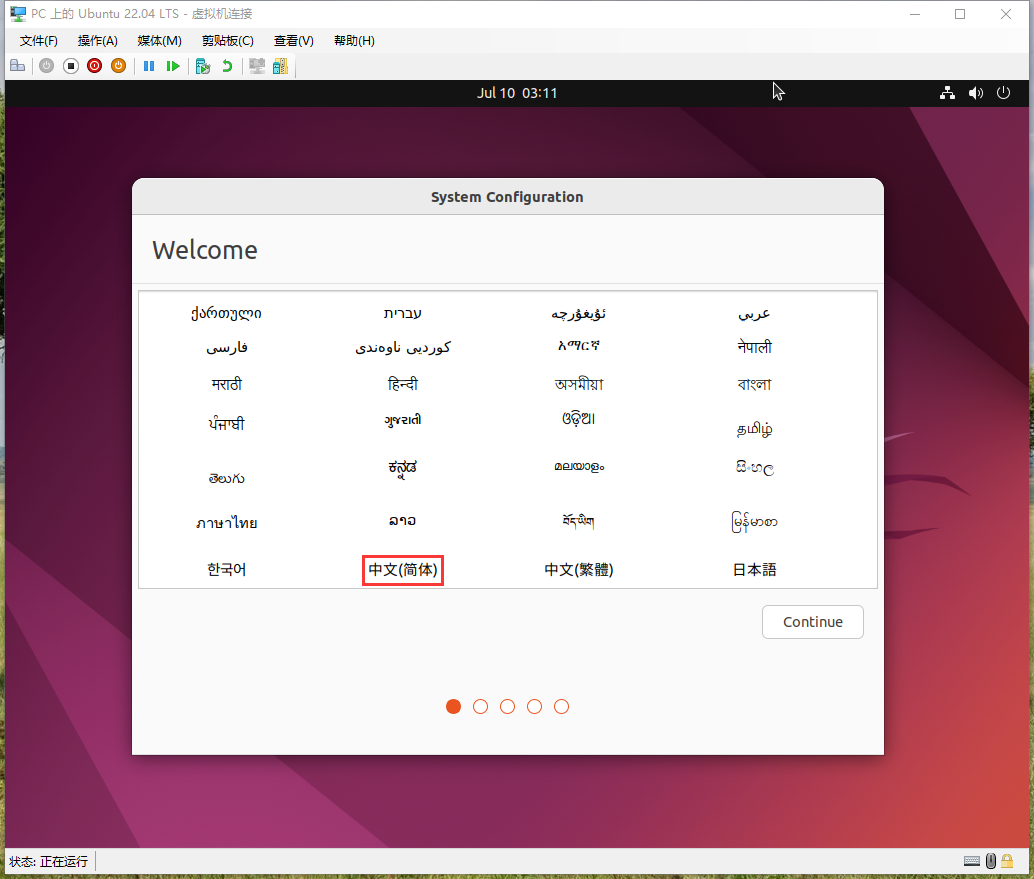This screenshot has width=1034, height=879.
Task: Turn off the VM with the black stop icon
Action: (x=70, y=66)
